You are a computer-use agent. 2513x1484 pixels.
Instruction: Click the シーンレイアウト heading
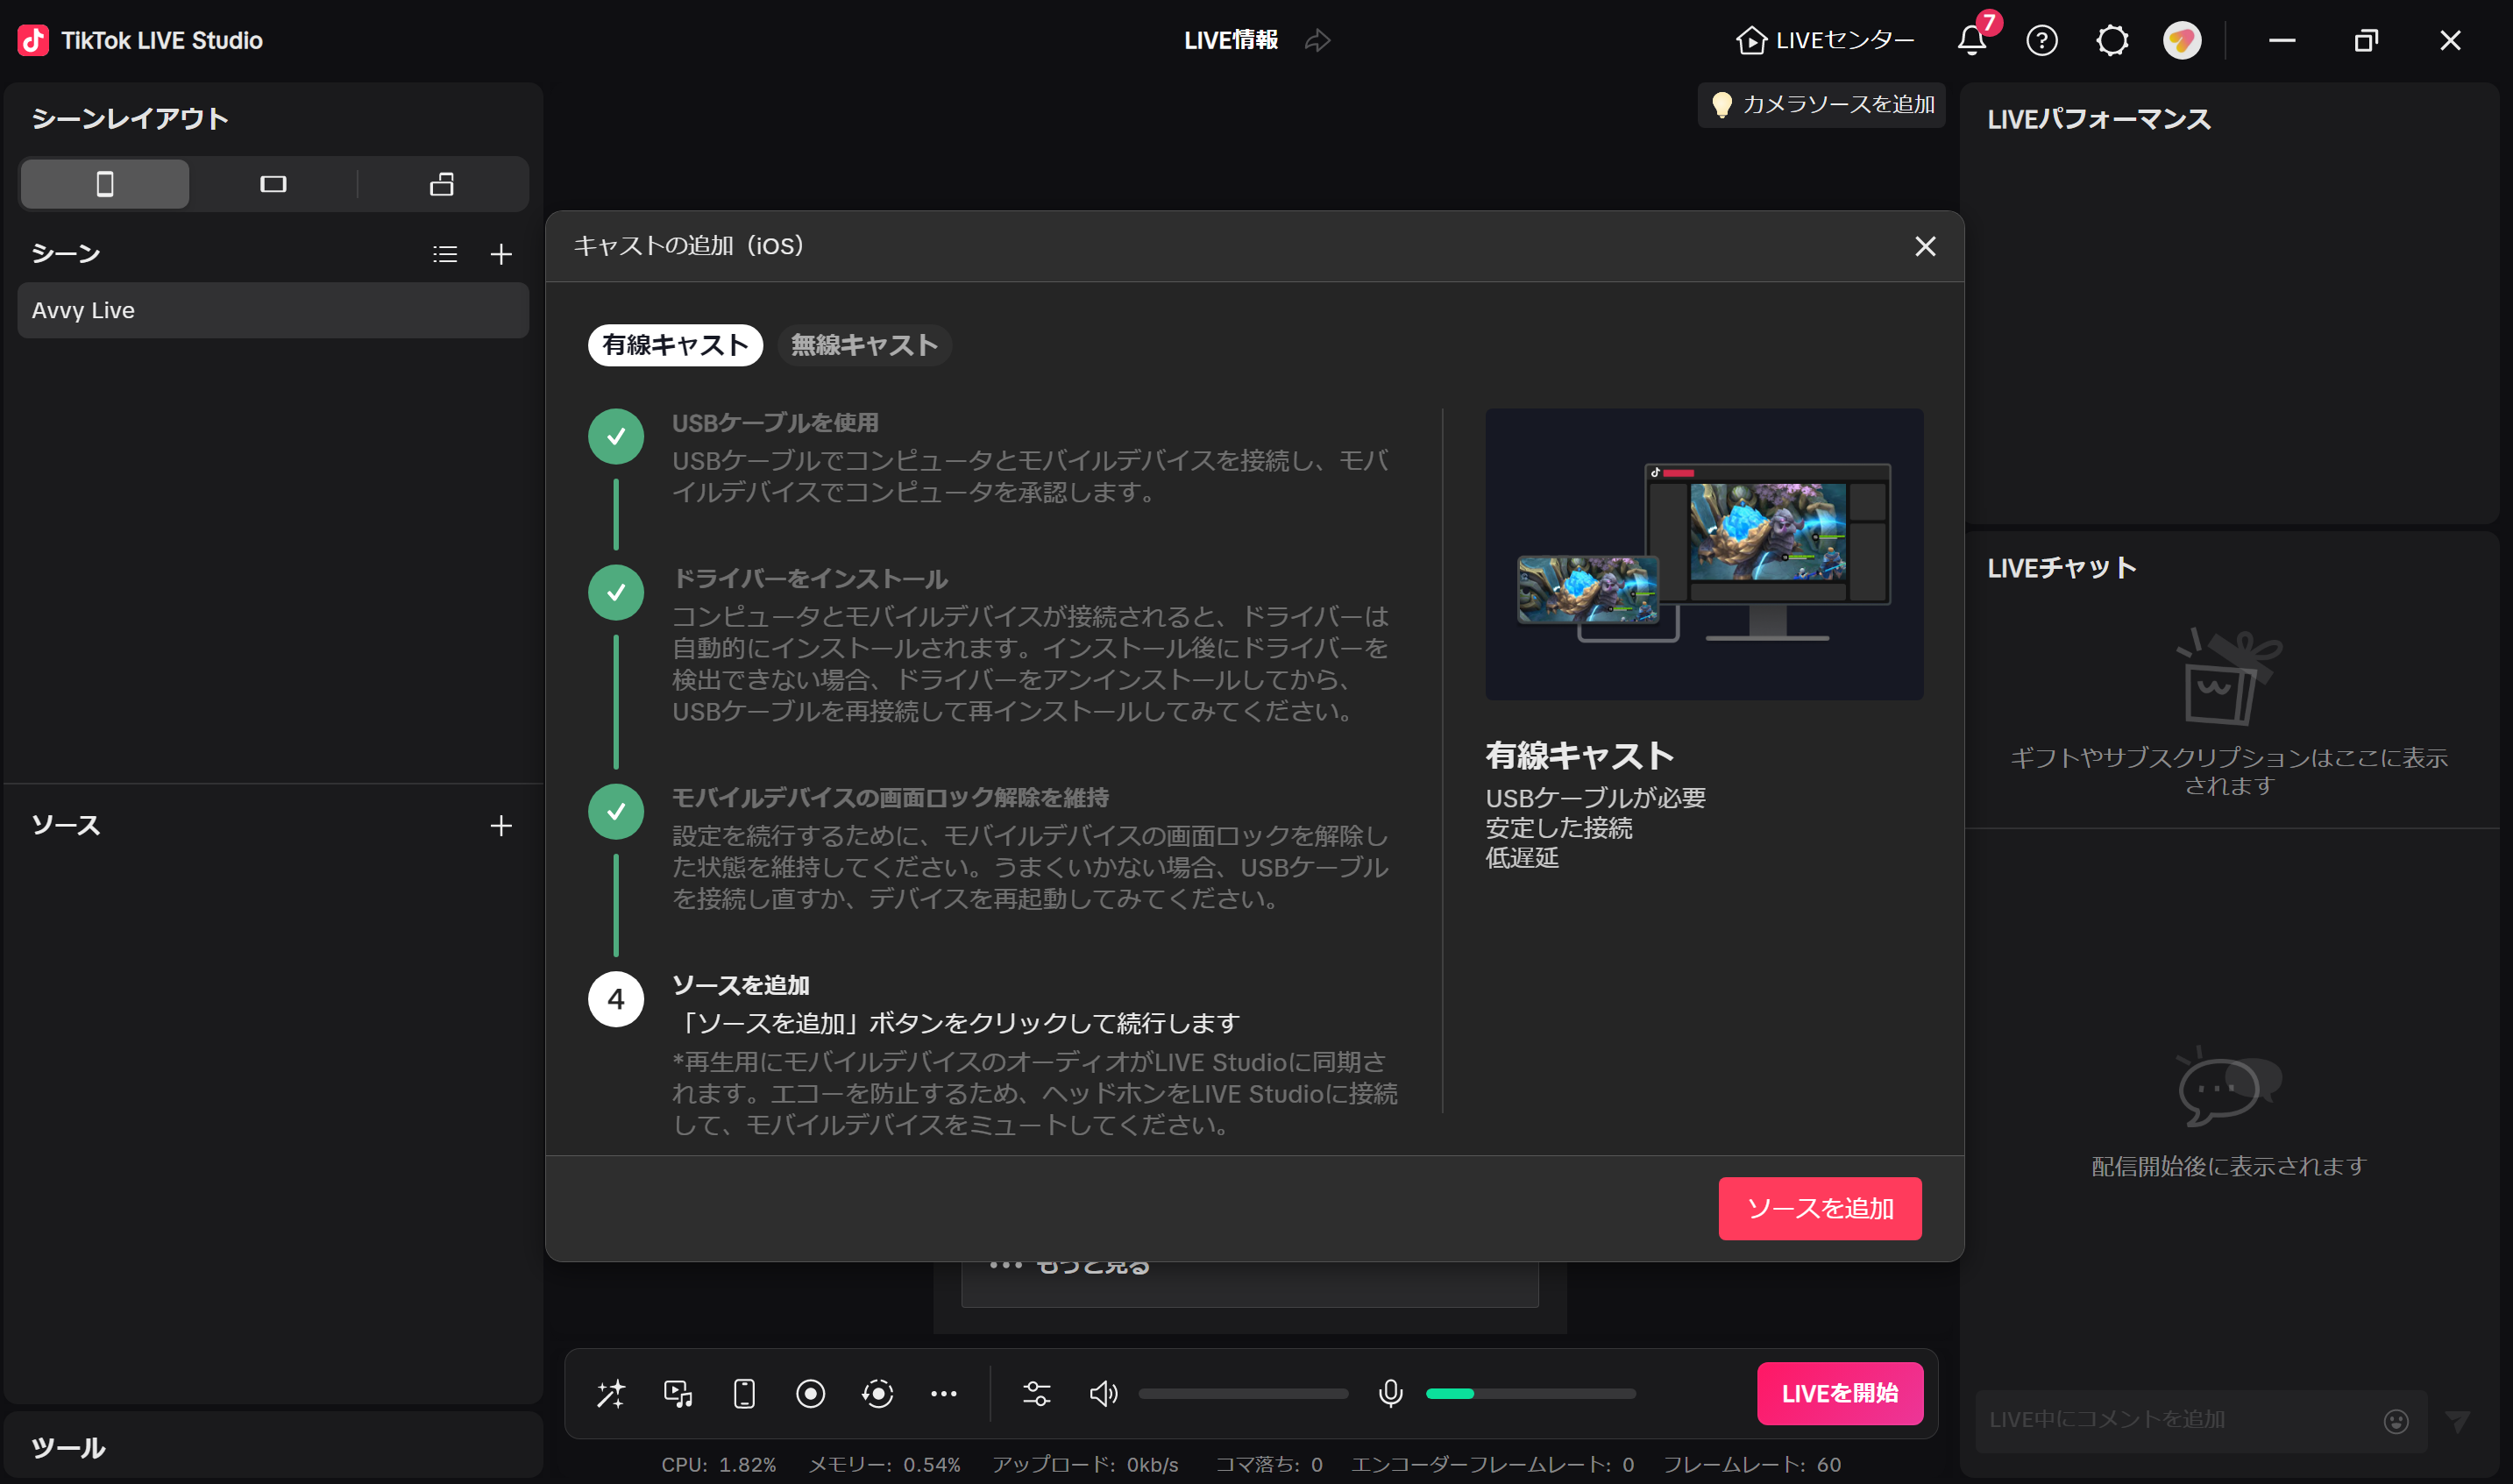tap(130, 119)
